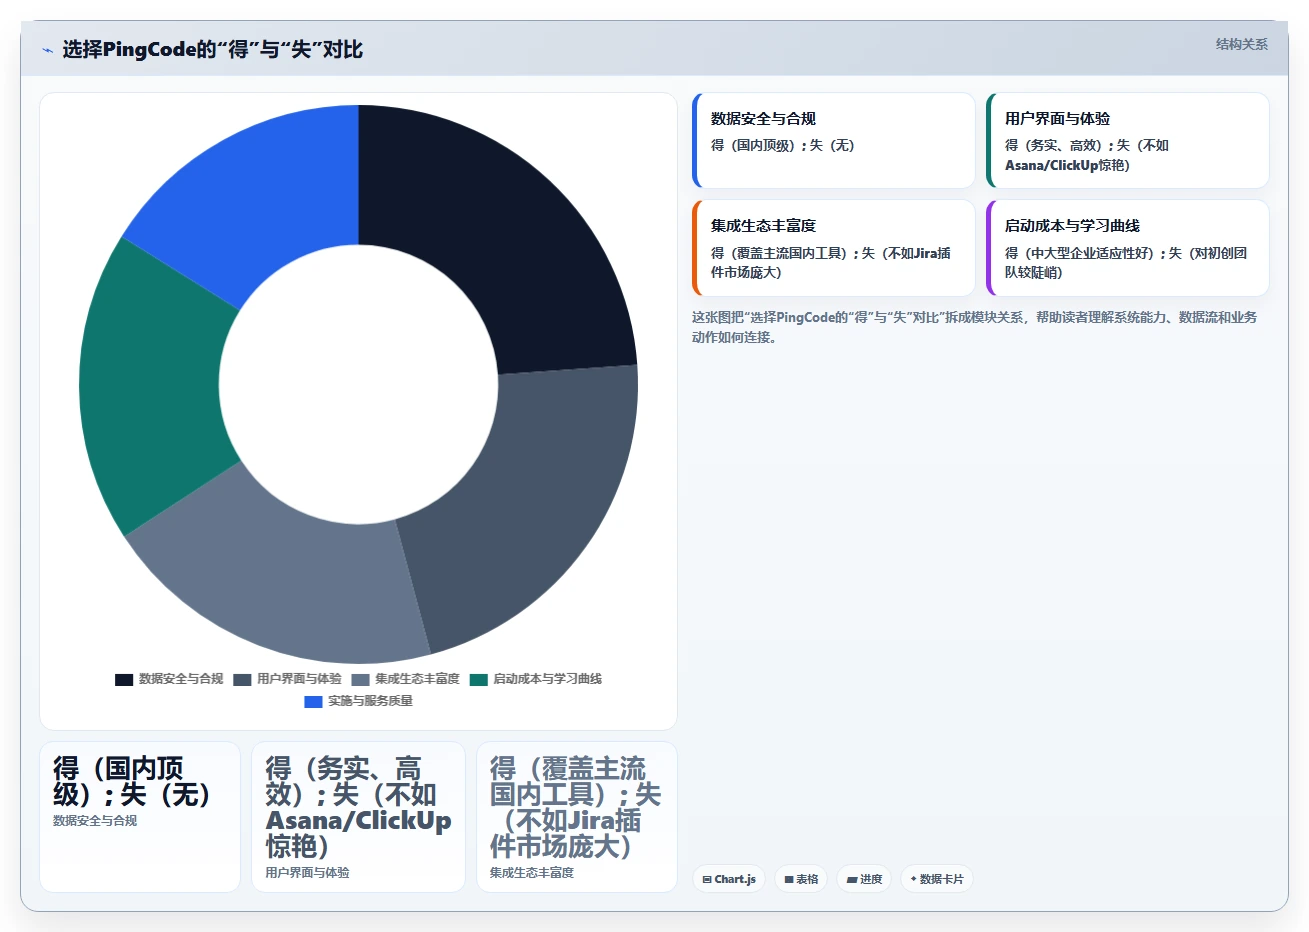1309x932 pixels.
Task: Click the 结构关系 label in the header
Action: point(1241,44)
